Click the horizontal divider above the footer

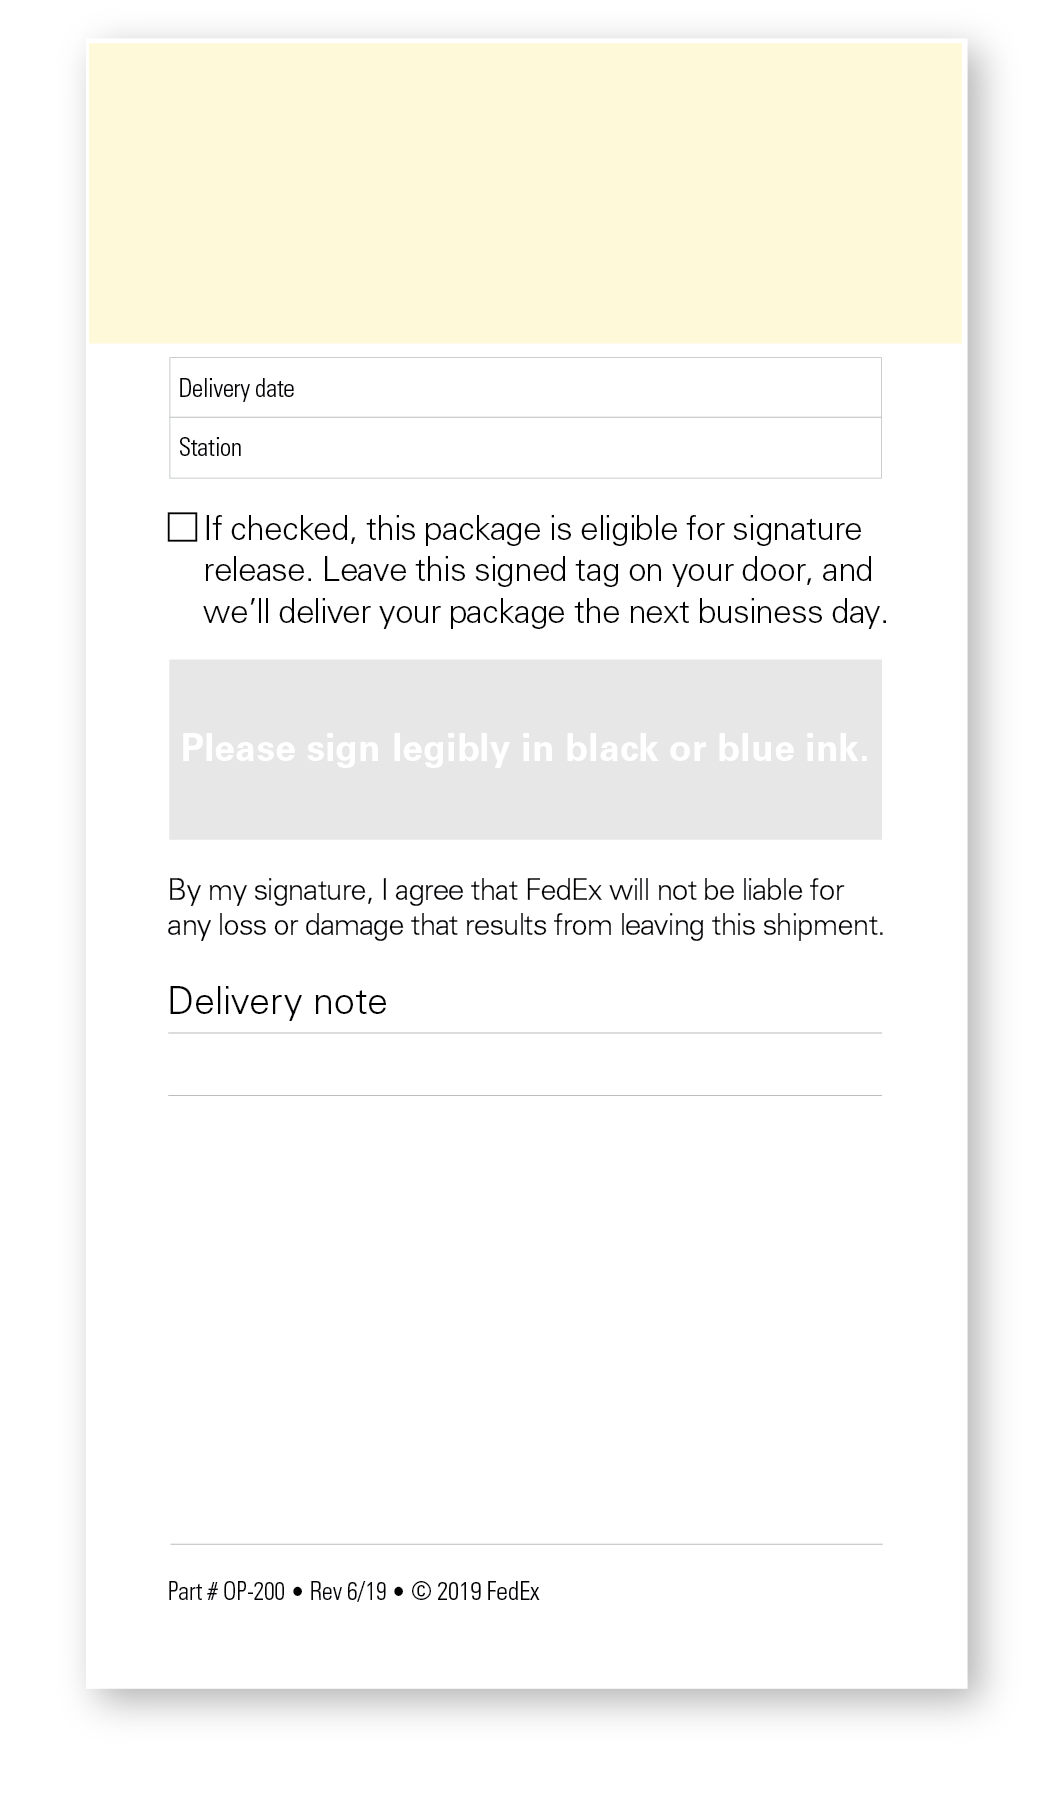[525, 1544]
